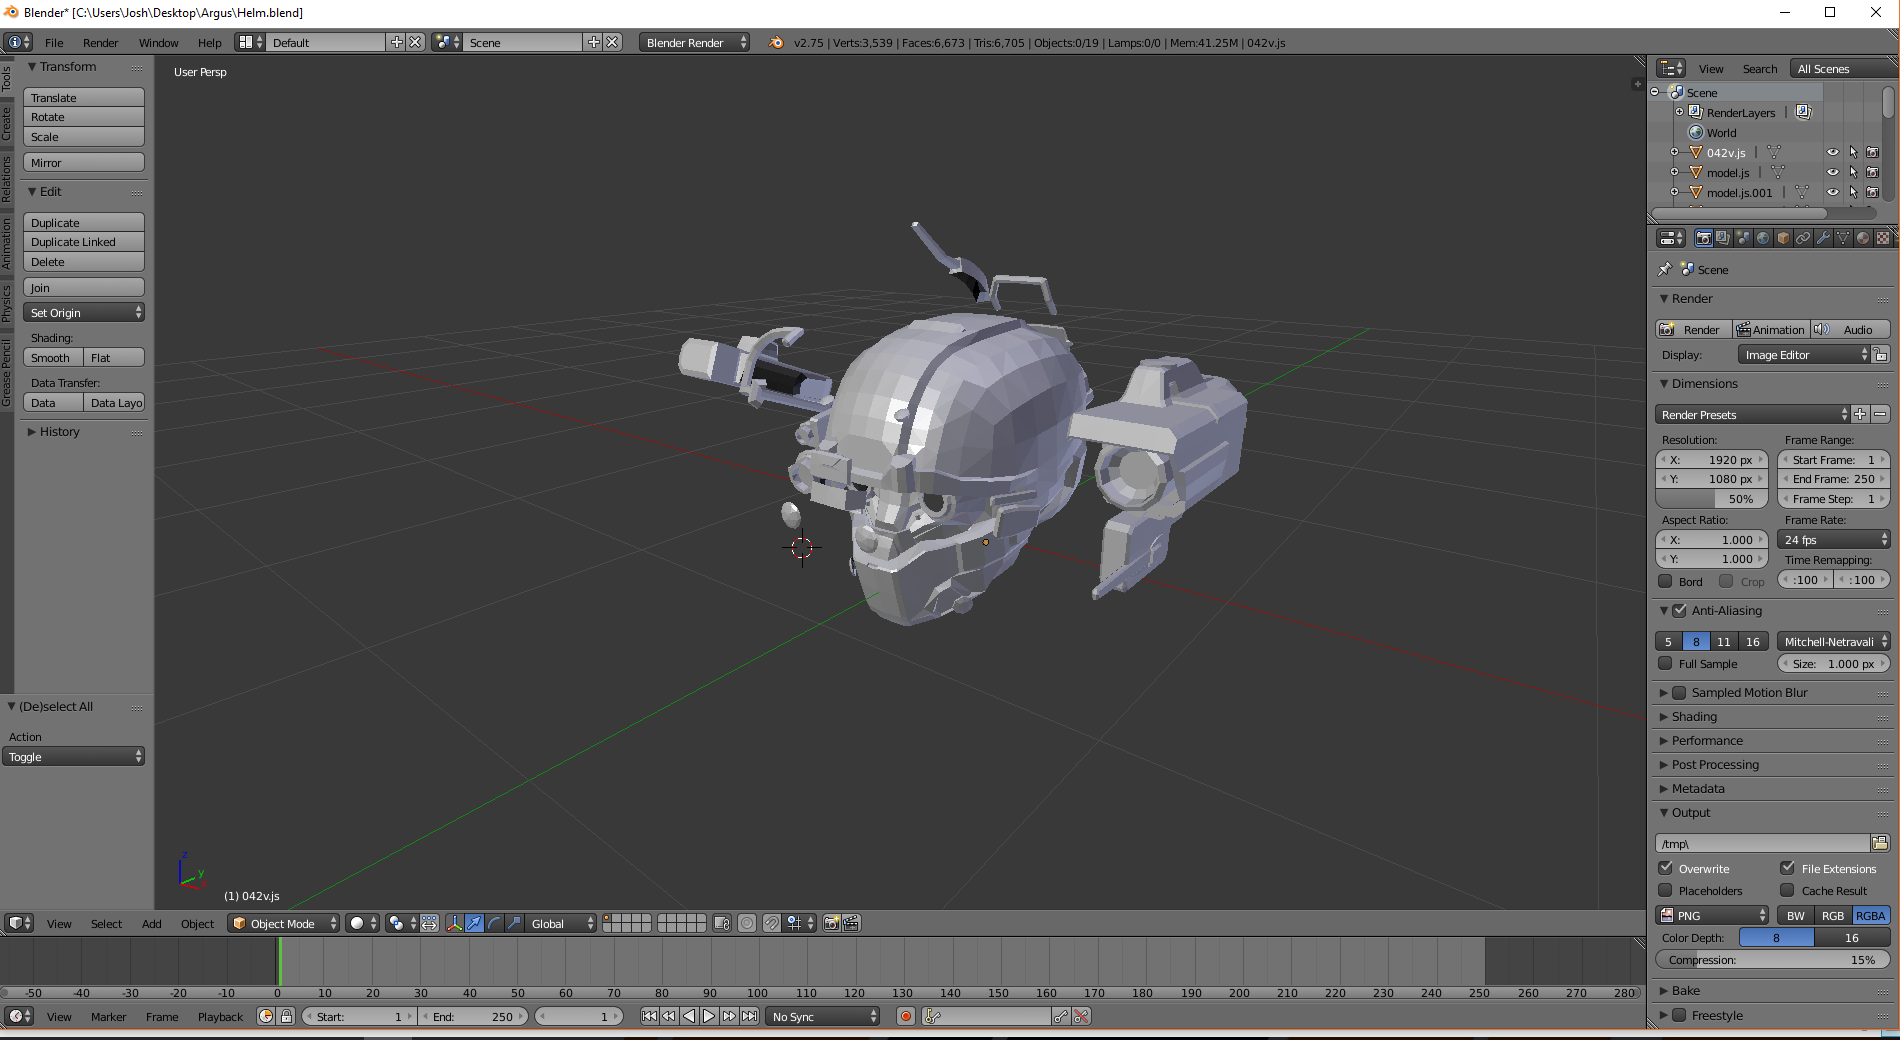Click the Smooth shading button
Screen dimensions: 1900x1040
pyautogui.click(x=52, y=358)
